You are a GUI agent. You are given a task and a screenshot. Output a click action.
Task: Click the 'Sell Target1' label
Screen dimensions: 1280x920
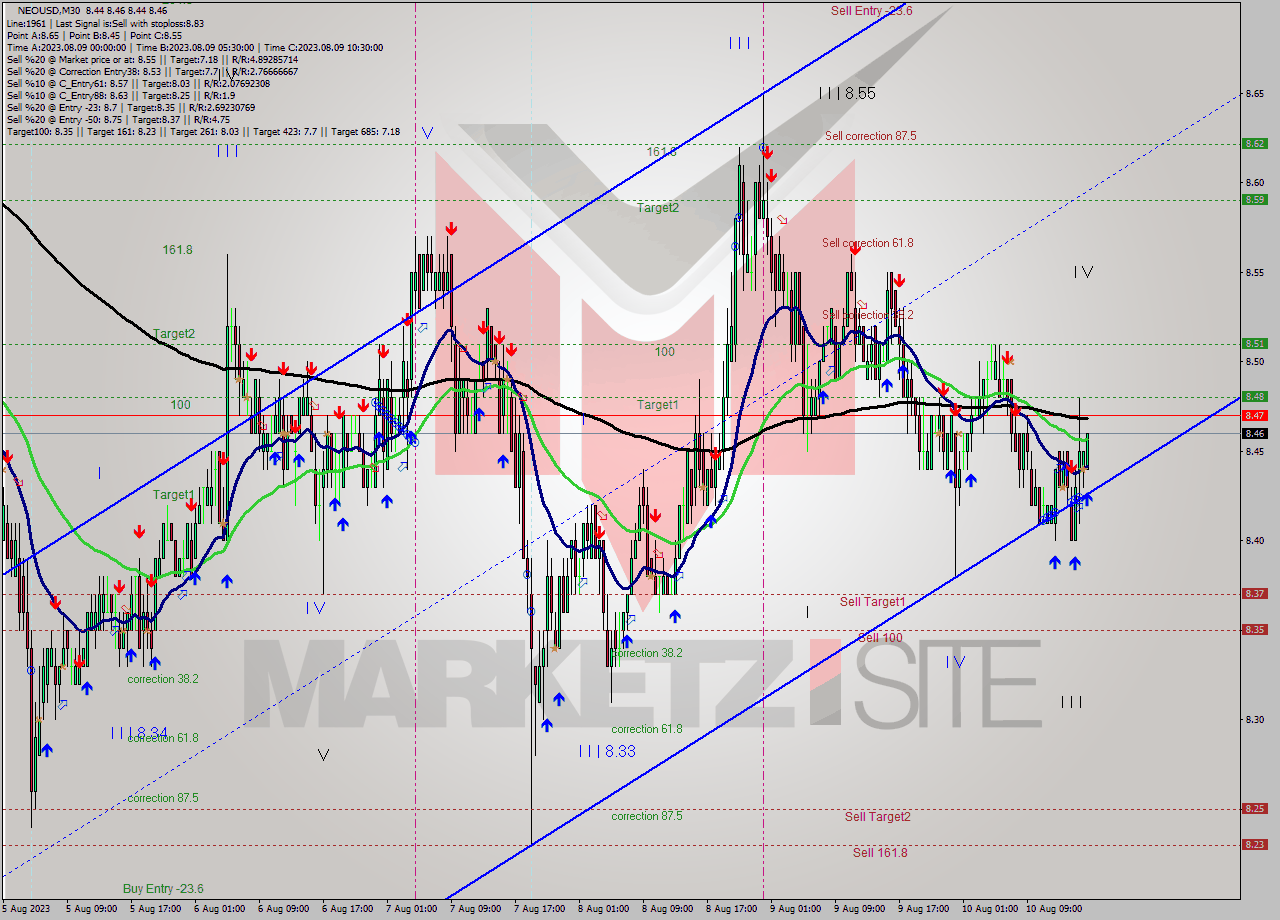click(873, 601)
